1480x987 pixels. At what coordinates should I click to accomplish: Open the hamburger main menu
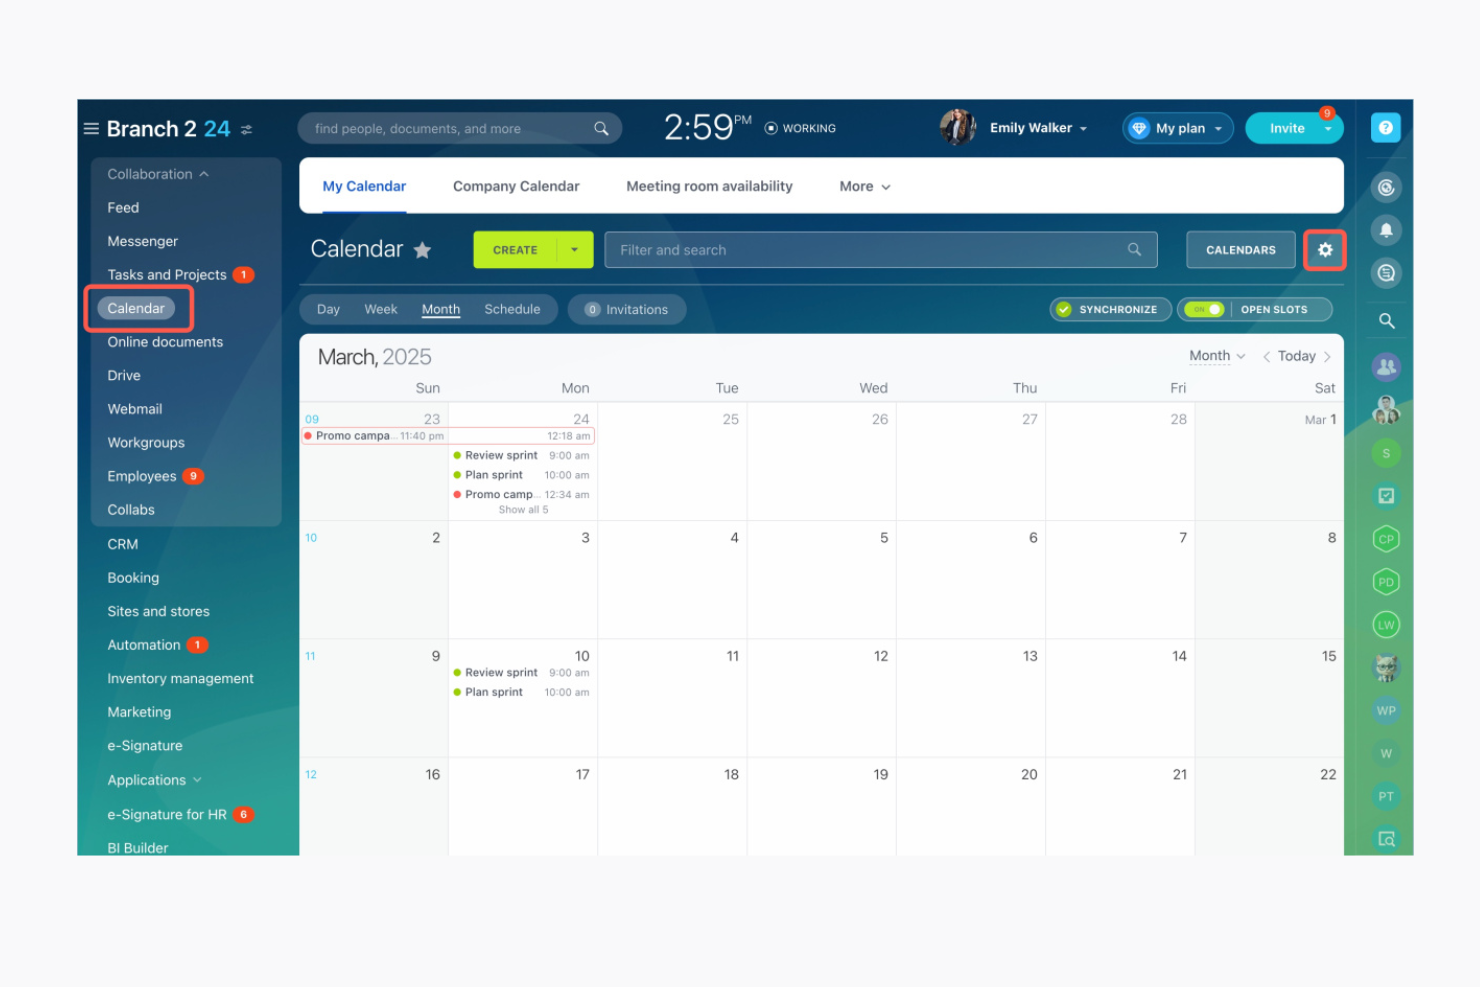[x=91, y=129]
